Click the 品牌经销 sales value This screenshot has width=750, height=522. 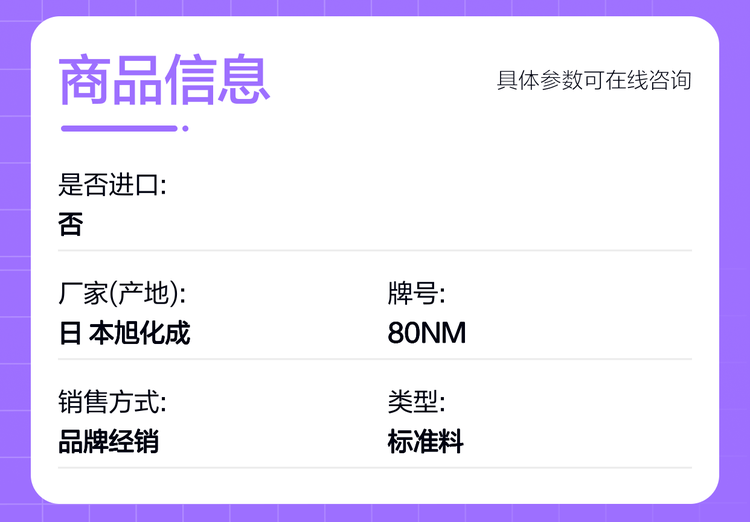tap(108, 442)
